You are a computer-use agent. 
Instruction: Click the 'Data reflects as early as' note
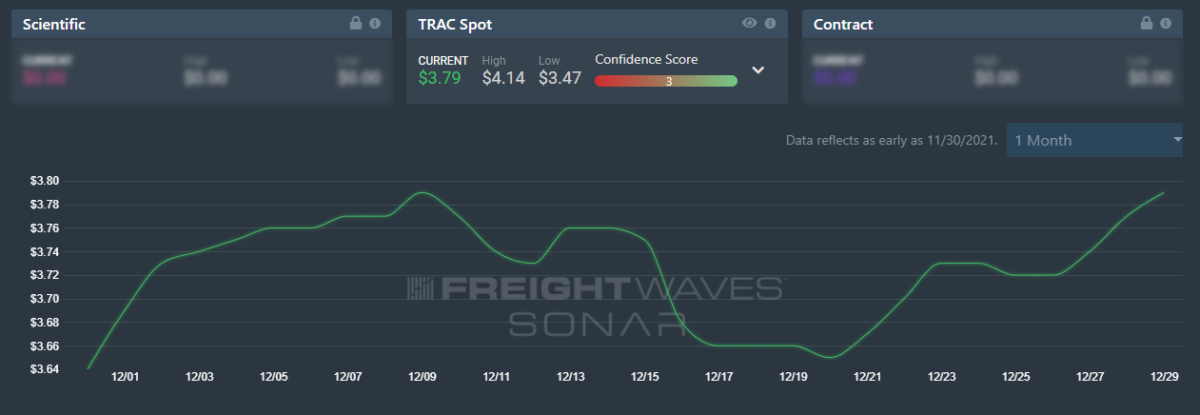coord(892,141)
